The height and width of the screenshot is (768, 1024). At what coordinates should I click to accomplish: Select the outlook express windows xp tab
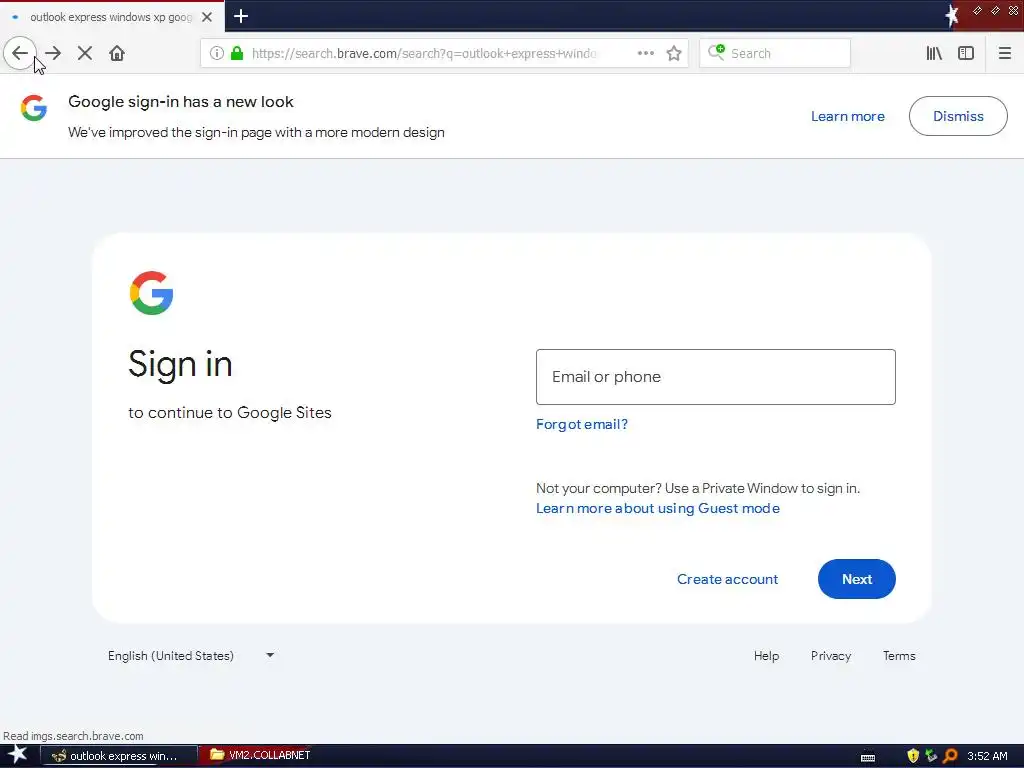[111, 17]
